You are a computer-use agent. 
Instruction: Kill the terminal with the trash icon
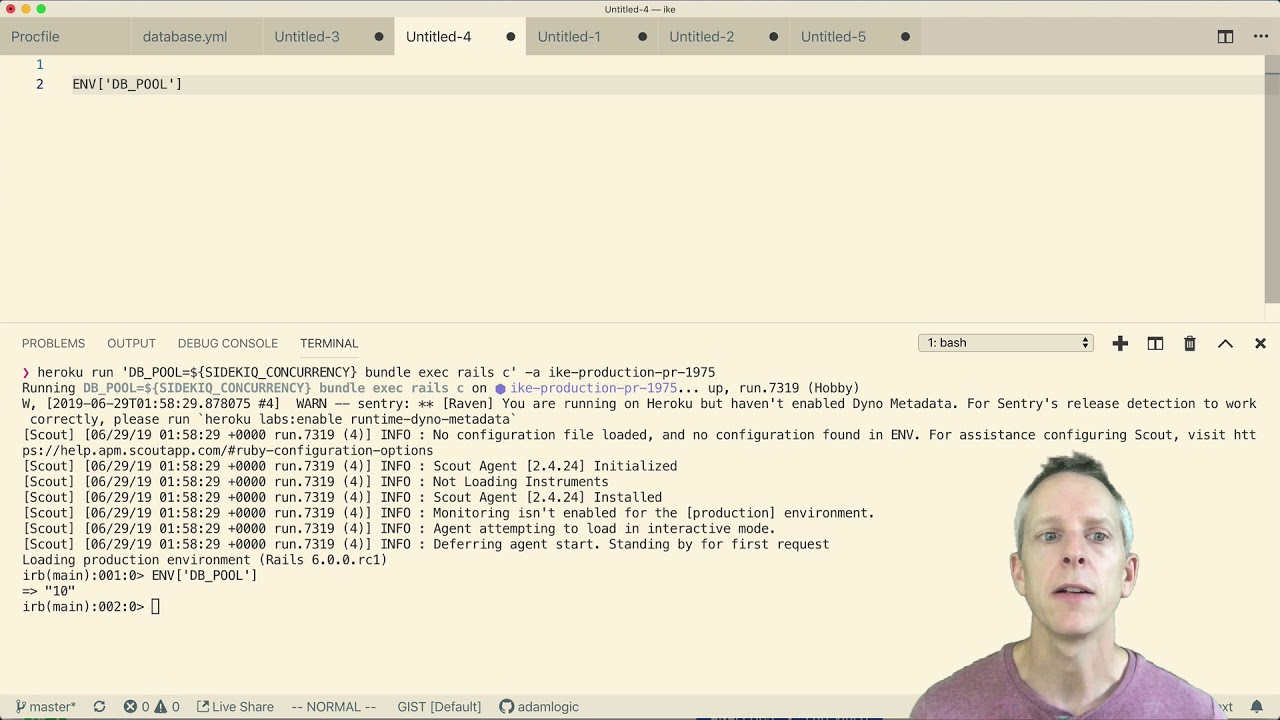pyautogui.click(x=1190, y=343)
